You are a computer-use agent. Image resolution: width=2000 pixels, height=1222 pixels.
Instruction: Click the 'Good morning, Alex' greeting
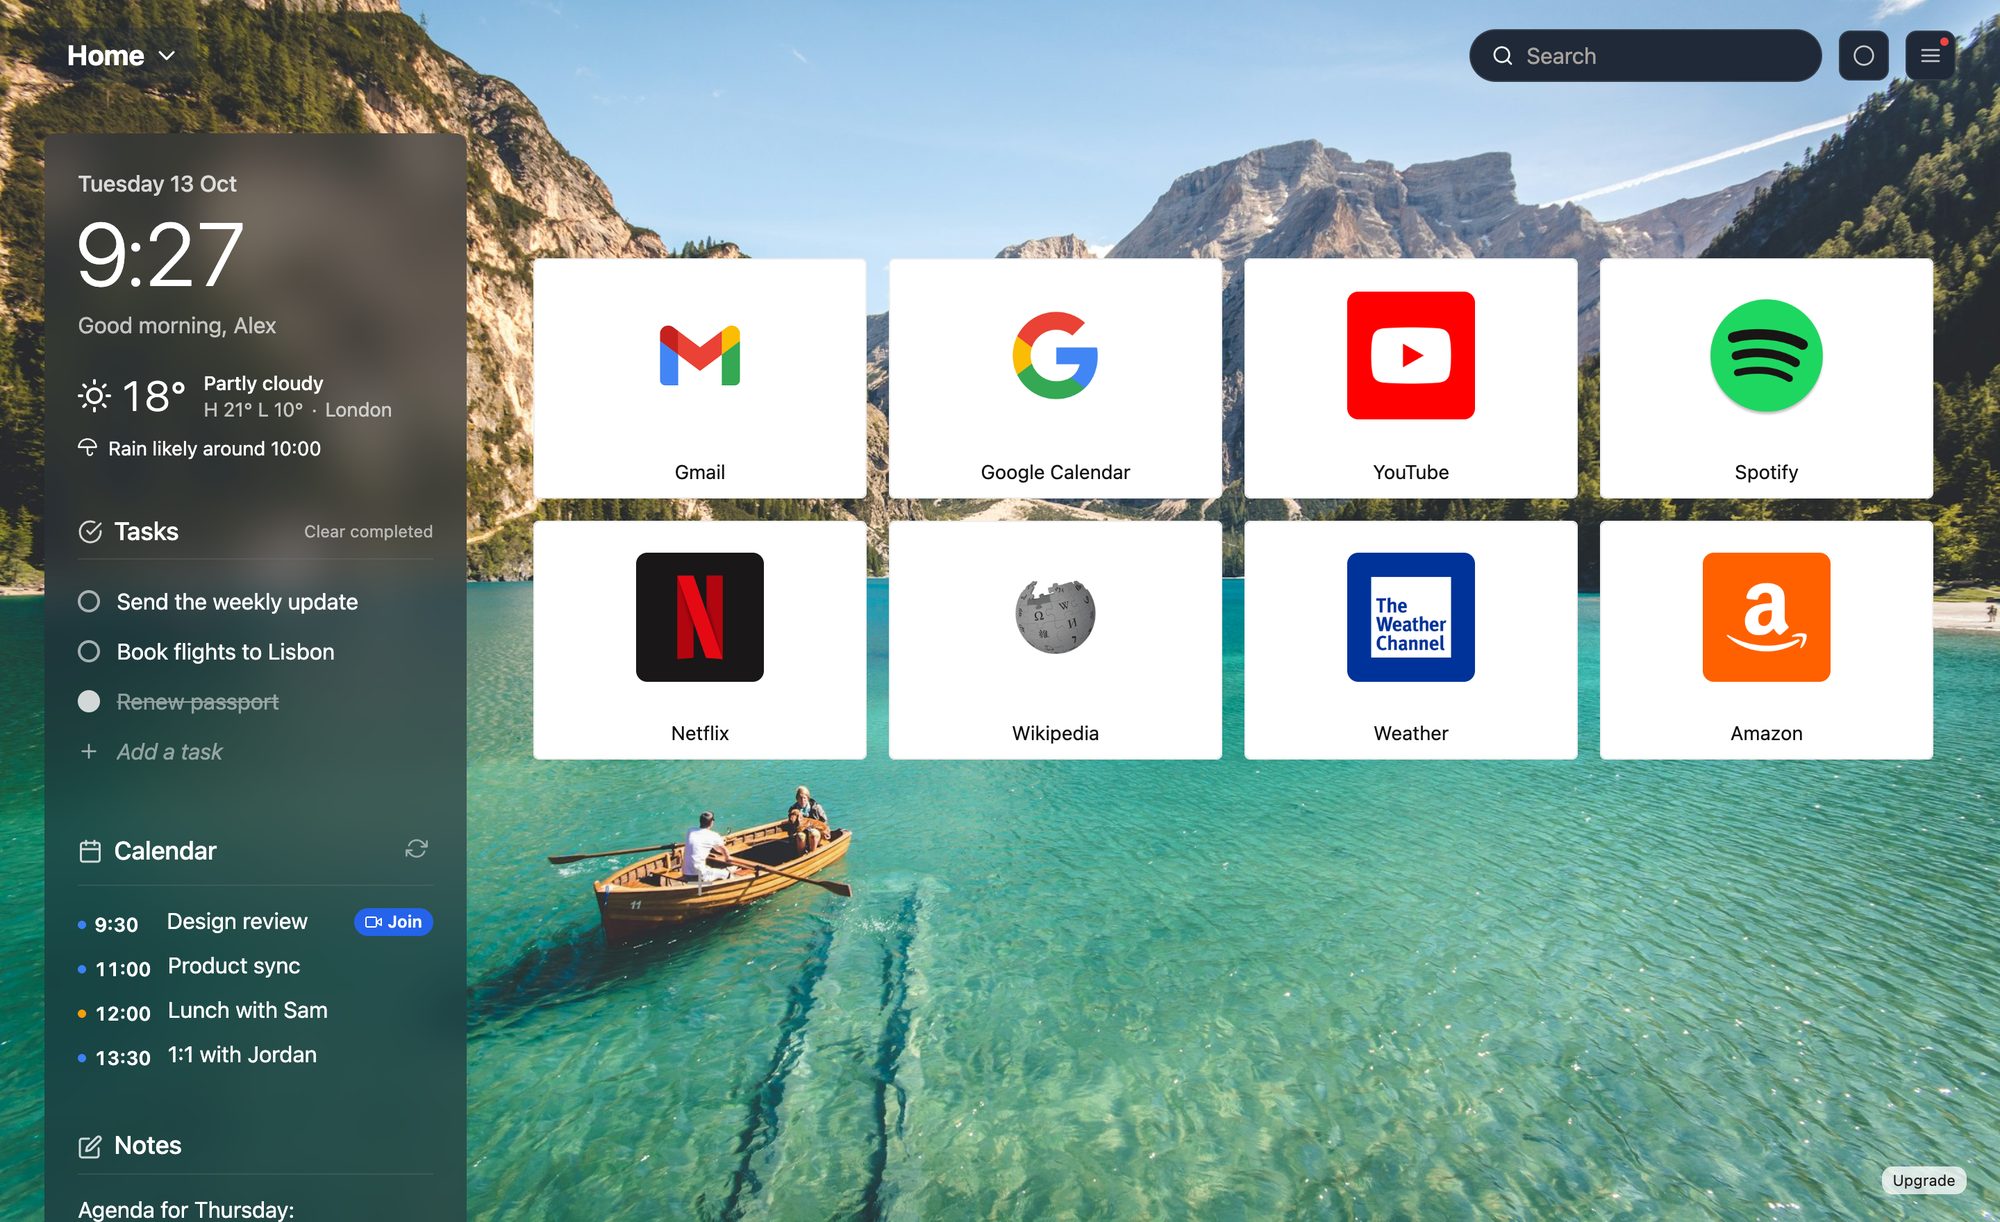click(177, 325)
